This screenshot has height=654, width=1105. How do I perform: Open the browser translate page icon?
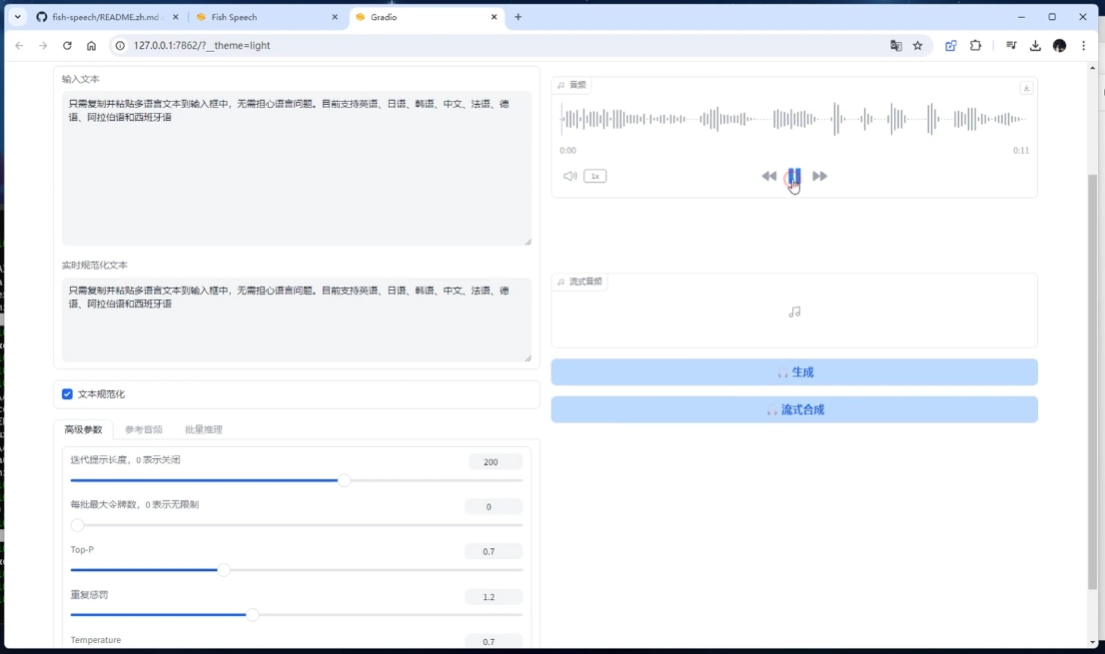[896, 46]
